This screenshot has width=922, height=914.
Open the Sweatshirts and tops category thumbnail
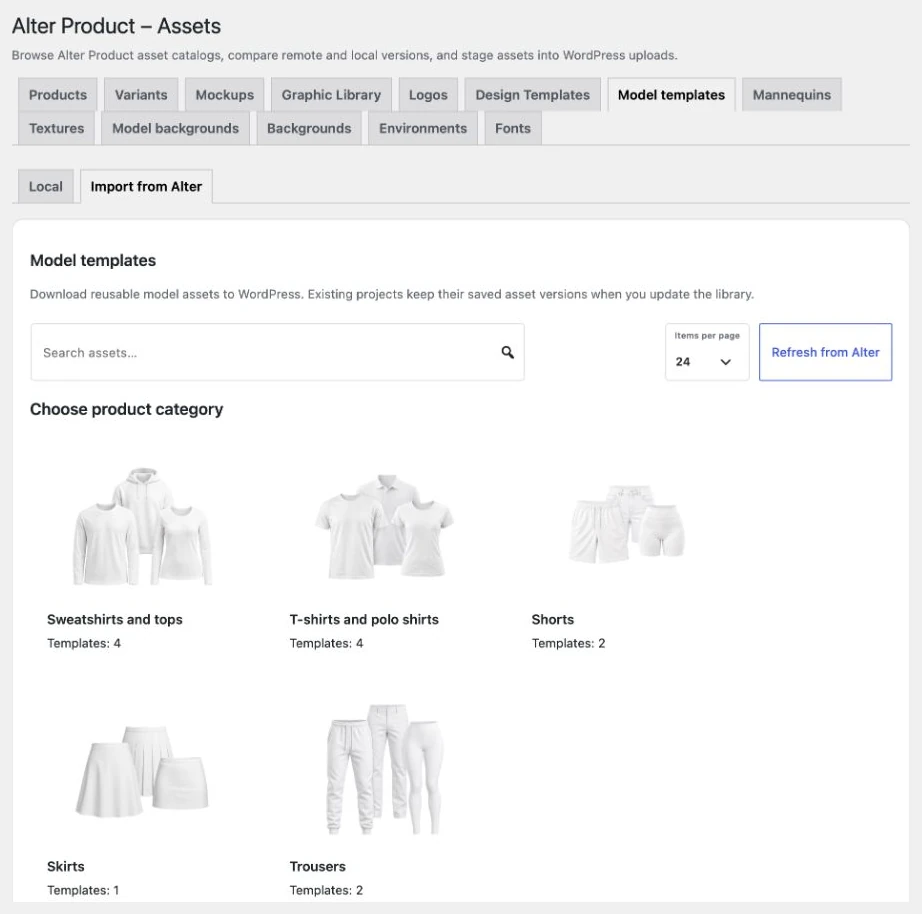click(142, 526)
